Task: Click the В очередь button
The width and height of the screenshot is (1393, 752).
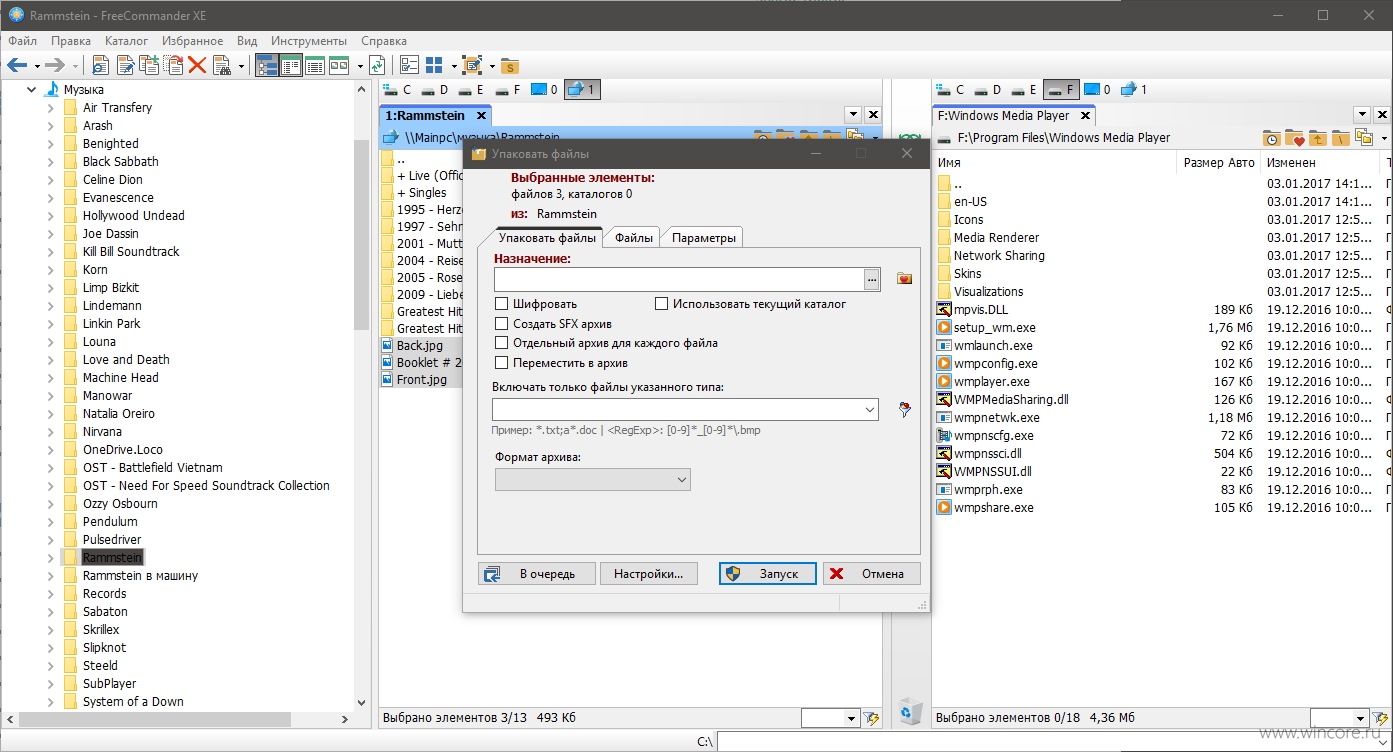Action: click(x=537, y=574)
